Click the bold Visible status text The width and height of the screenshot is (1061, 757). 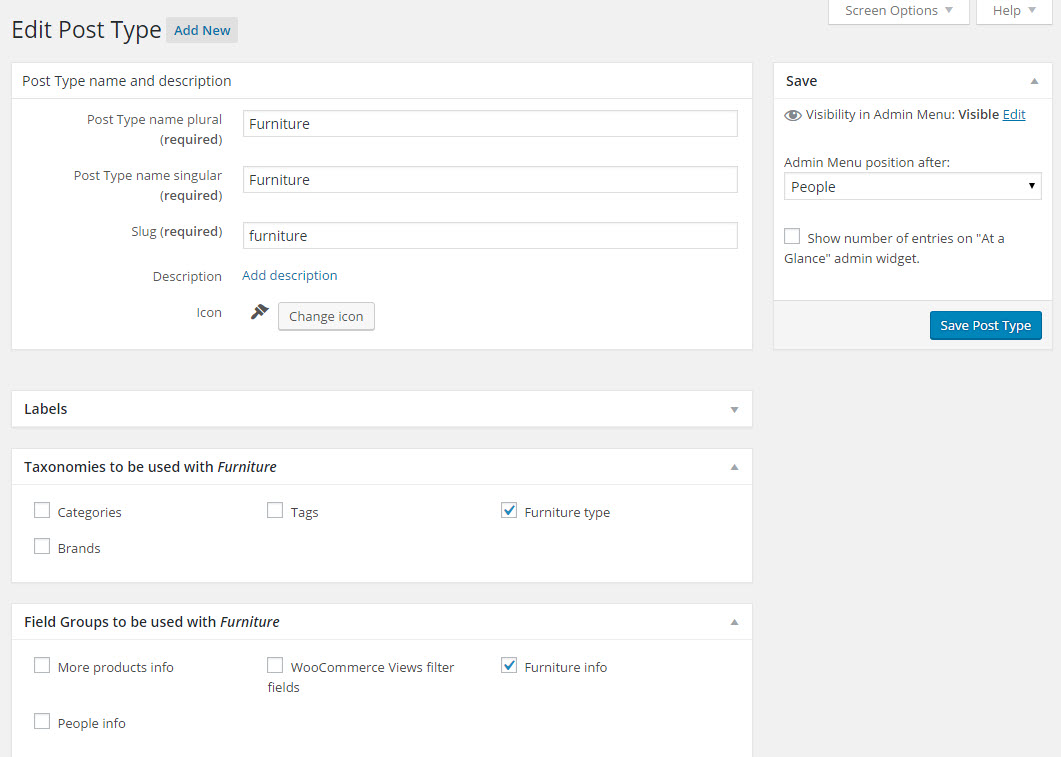point(978,114)
